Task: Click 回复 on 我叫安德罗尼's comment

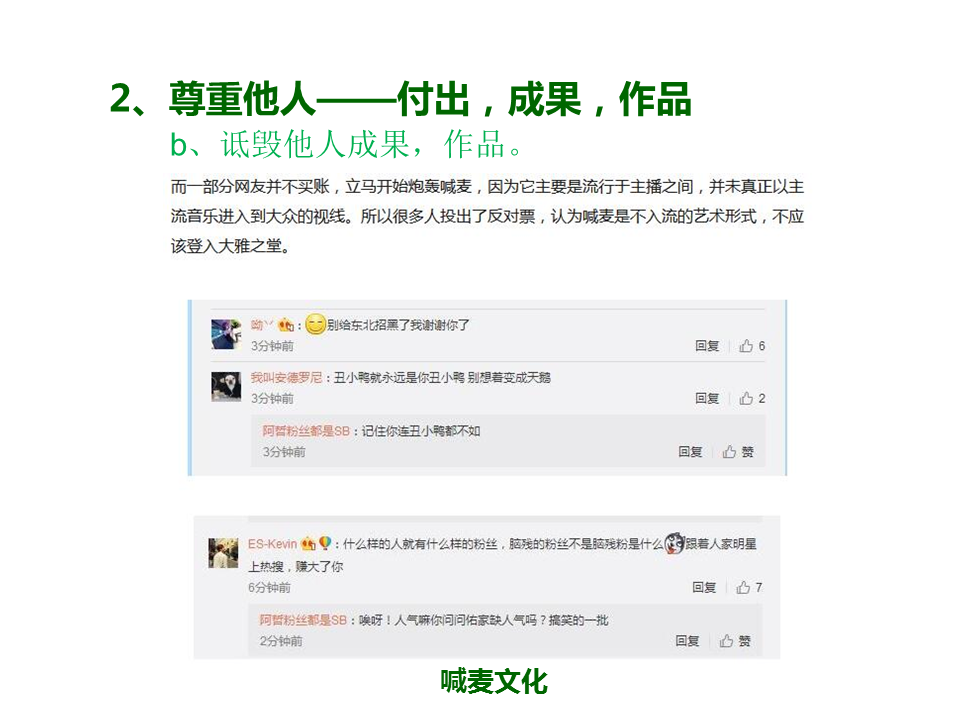Action: tap(707, 399)
